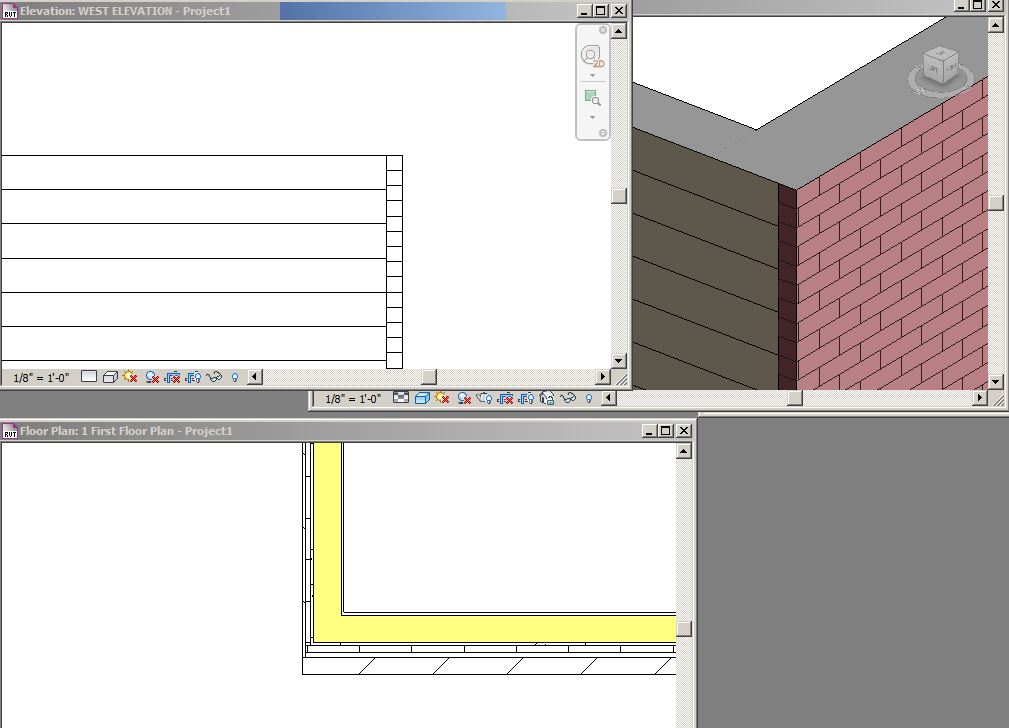Click the Zoom in Region tool

pyautogui.click(x=592, y=98)
